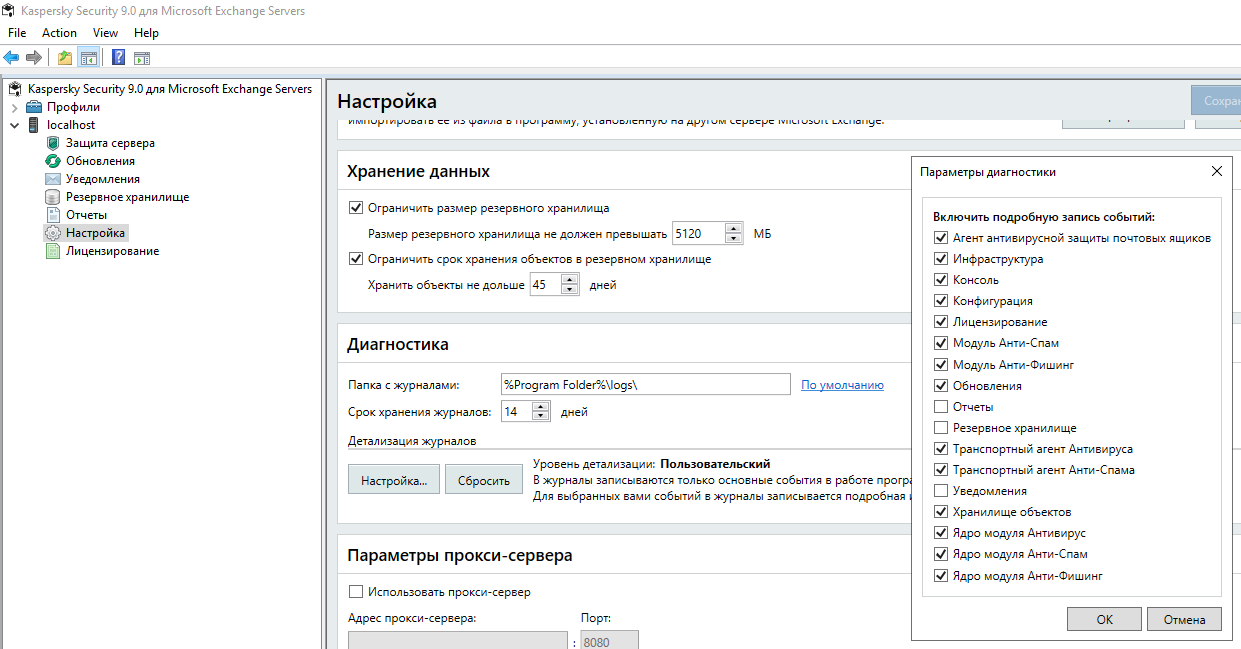Toggle Транспортный агент Антивируса checkbox
The height and width of the screenshot is (649, 1241).
tap(941, 449)
